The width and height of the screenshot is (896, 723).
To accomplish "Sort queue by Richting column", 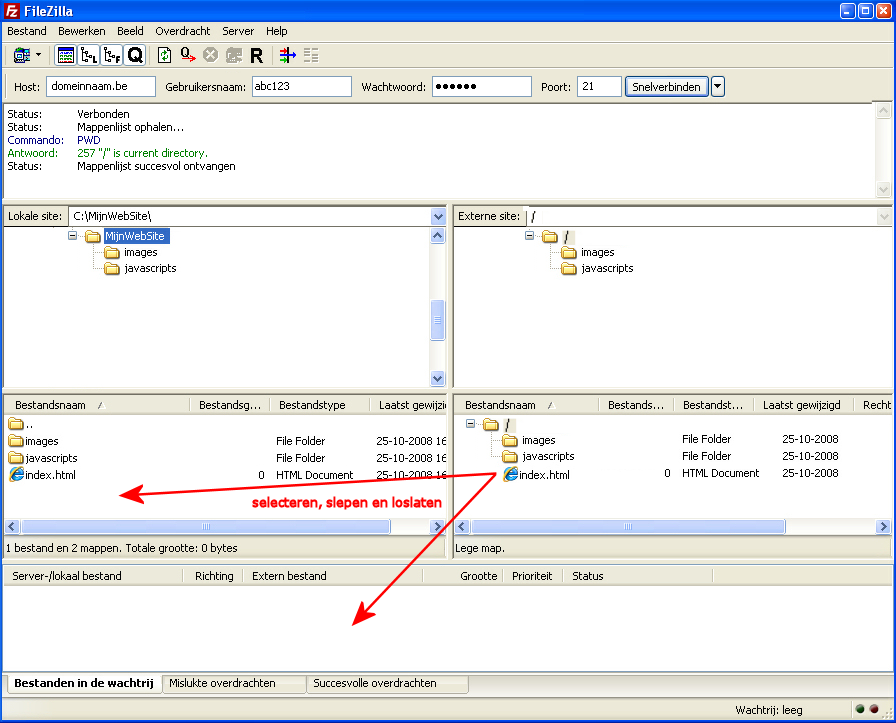I will coord(214,576).
